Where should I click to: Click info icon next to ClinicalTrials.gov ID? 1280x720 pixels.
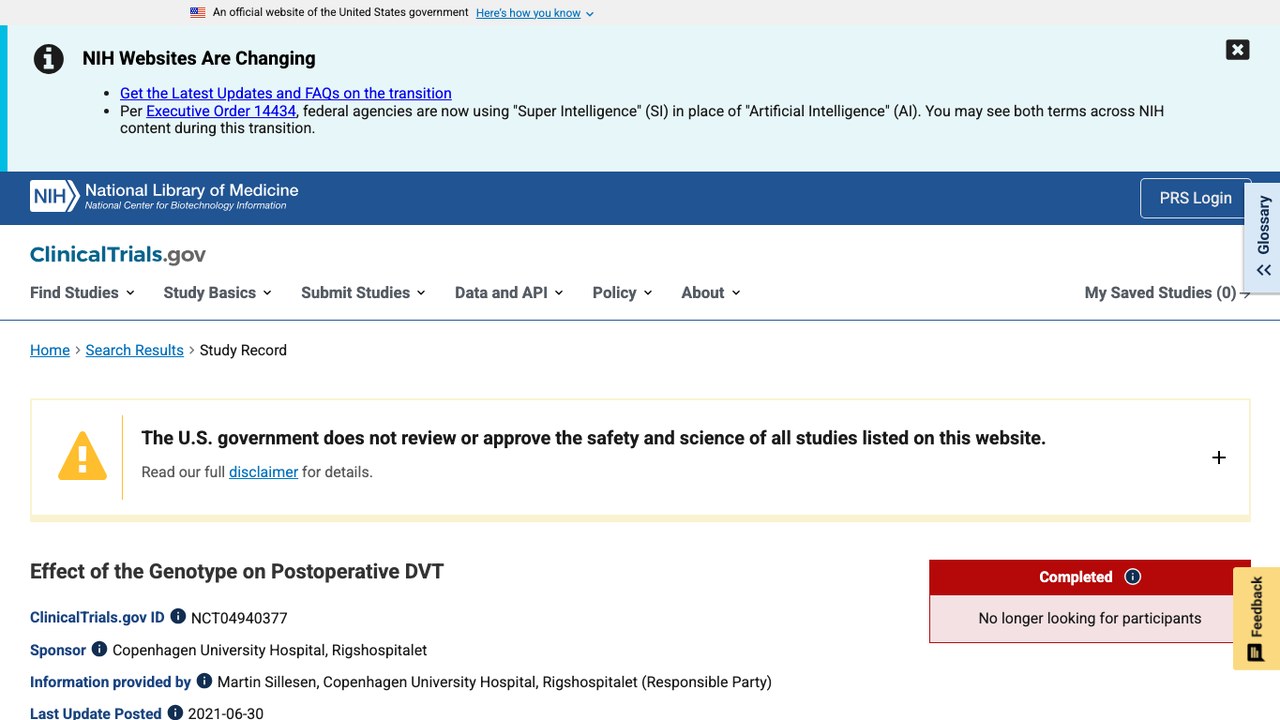[x=178, y=617]
